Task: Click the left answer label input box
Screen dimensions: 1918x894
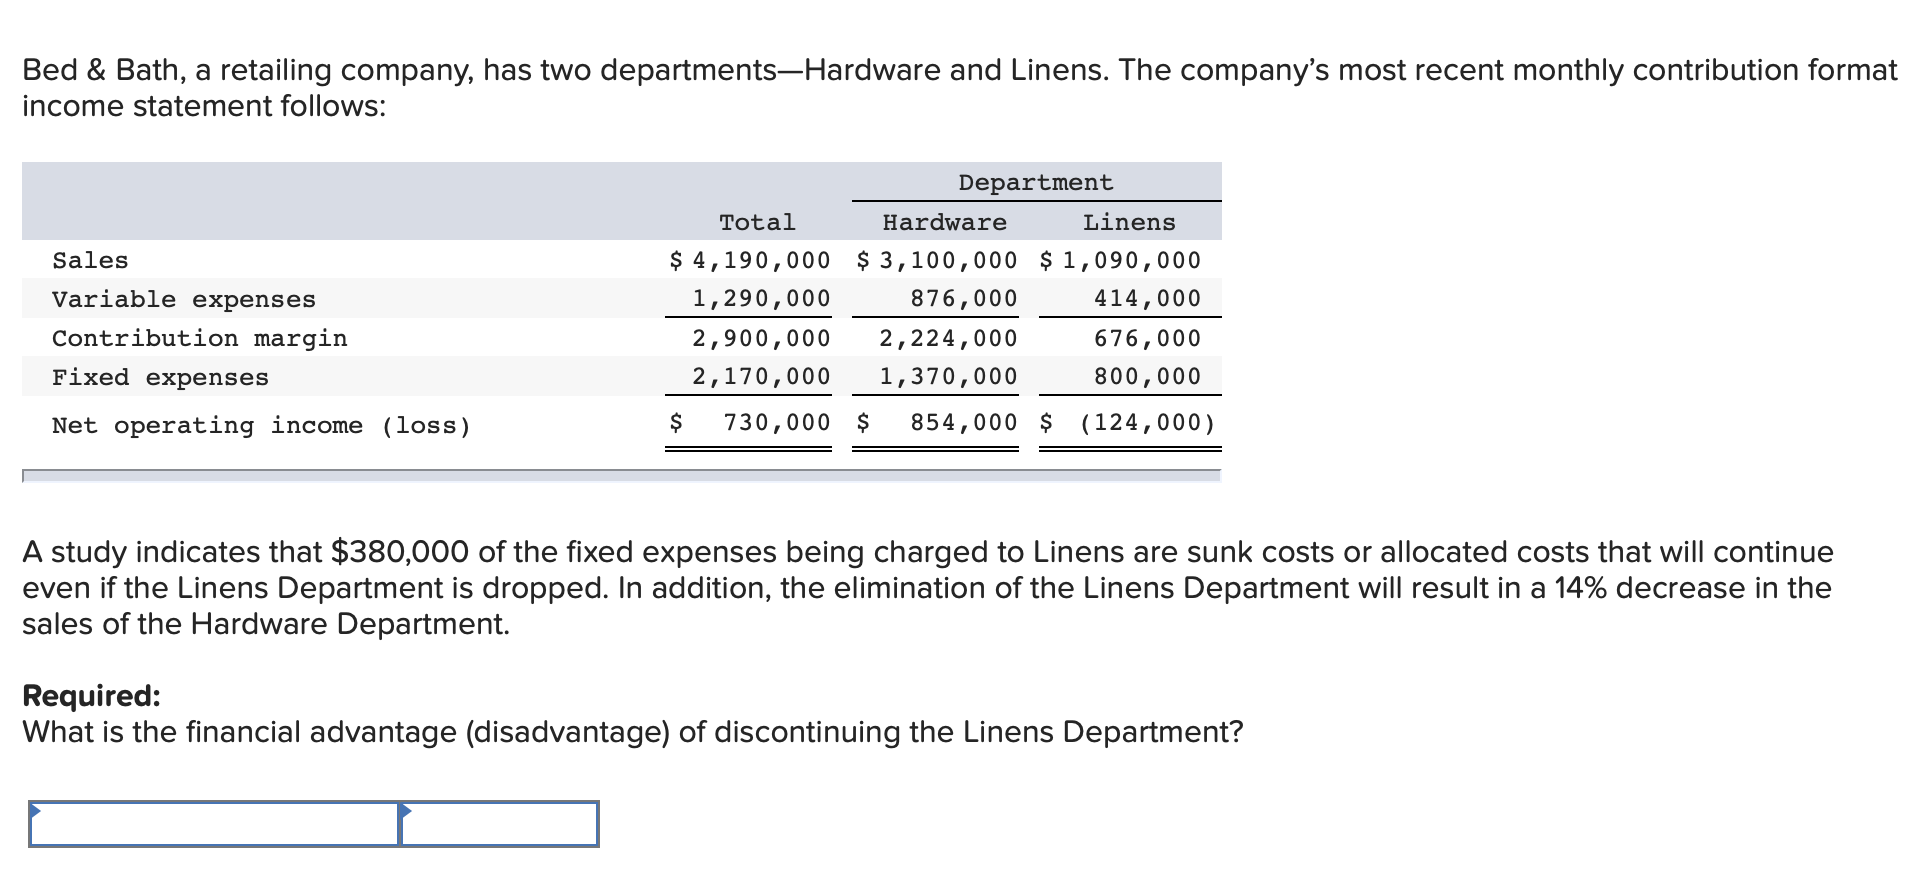Action: (214, 824)
